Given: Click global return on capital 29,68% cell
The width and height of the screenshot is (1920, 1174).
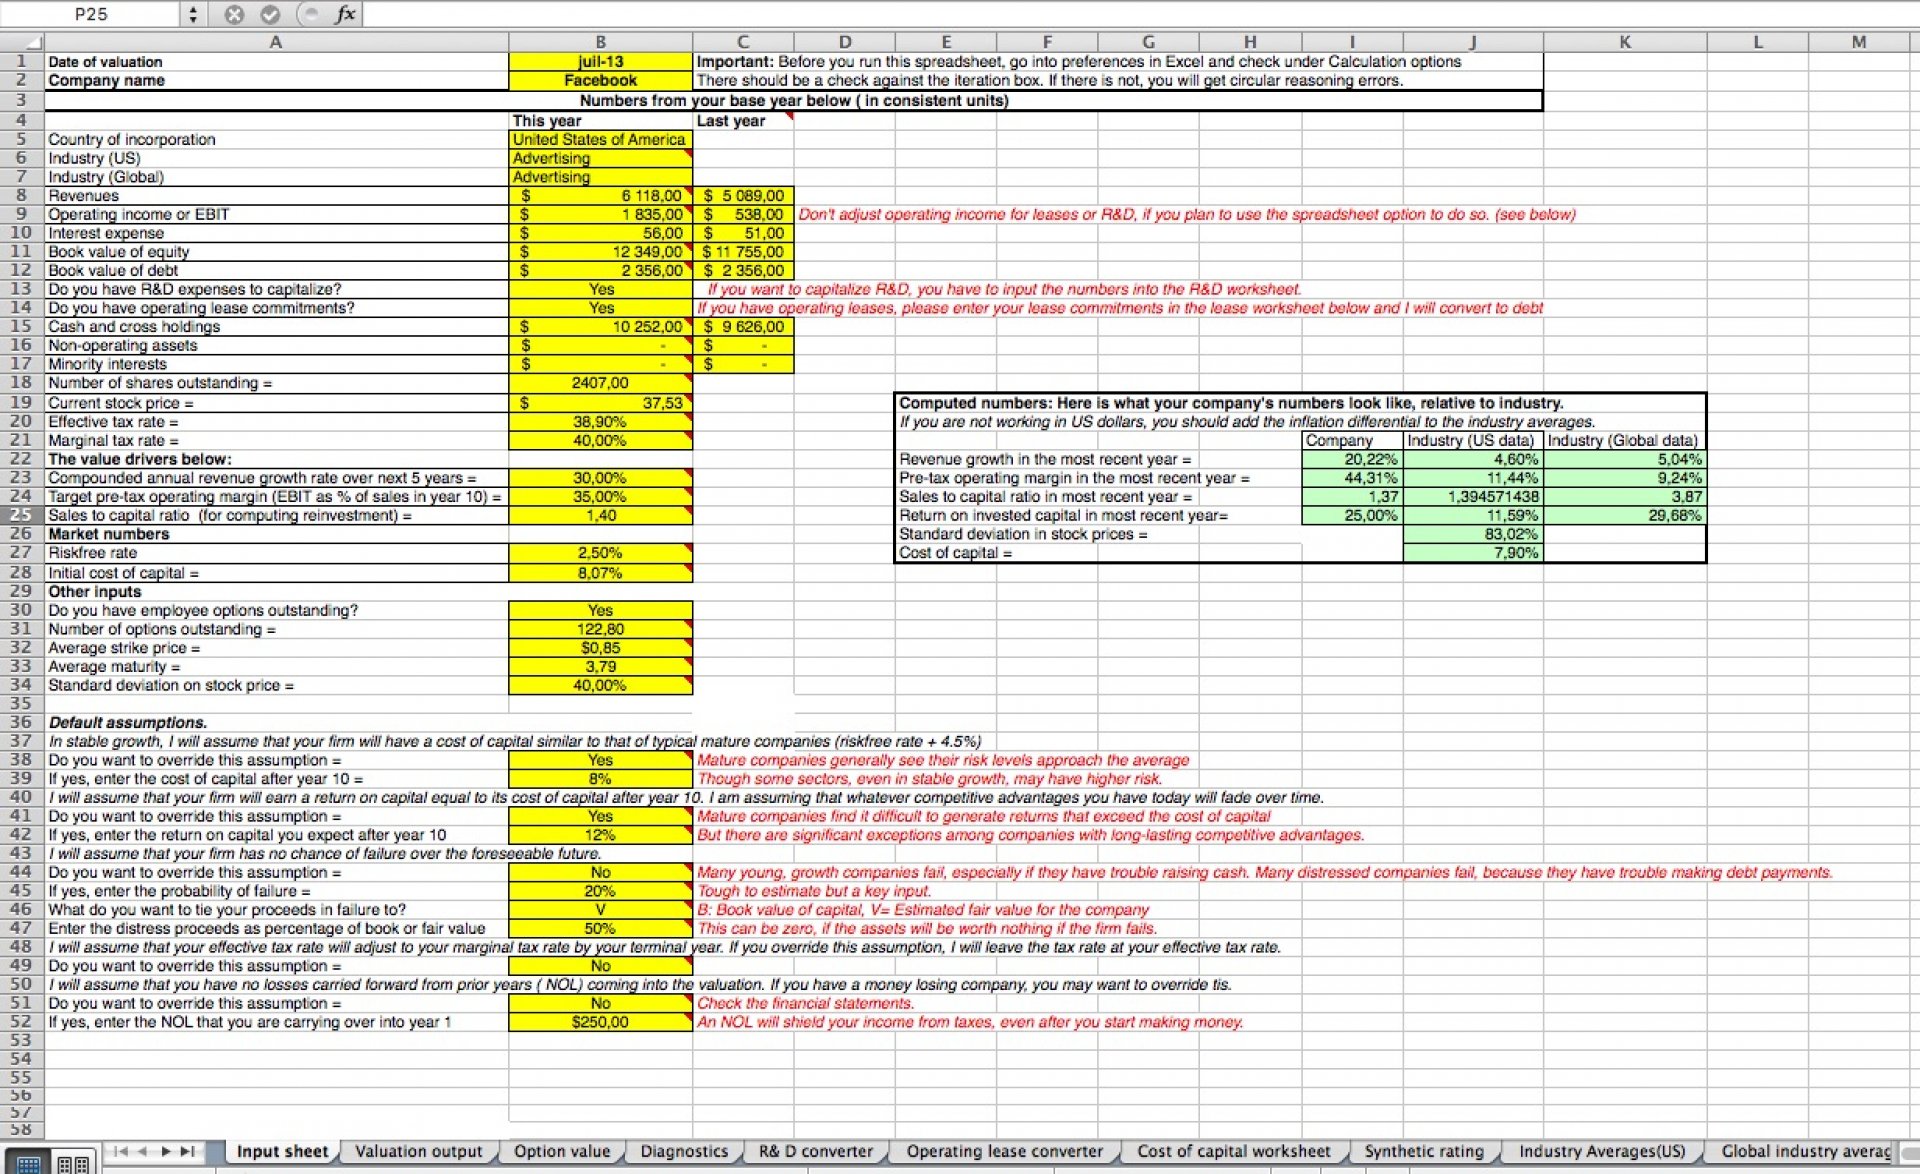Looking at the screenshot, I should pyautogui.click(x=1624, y=516).
